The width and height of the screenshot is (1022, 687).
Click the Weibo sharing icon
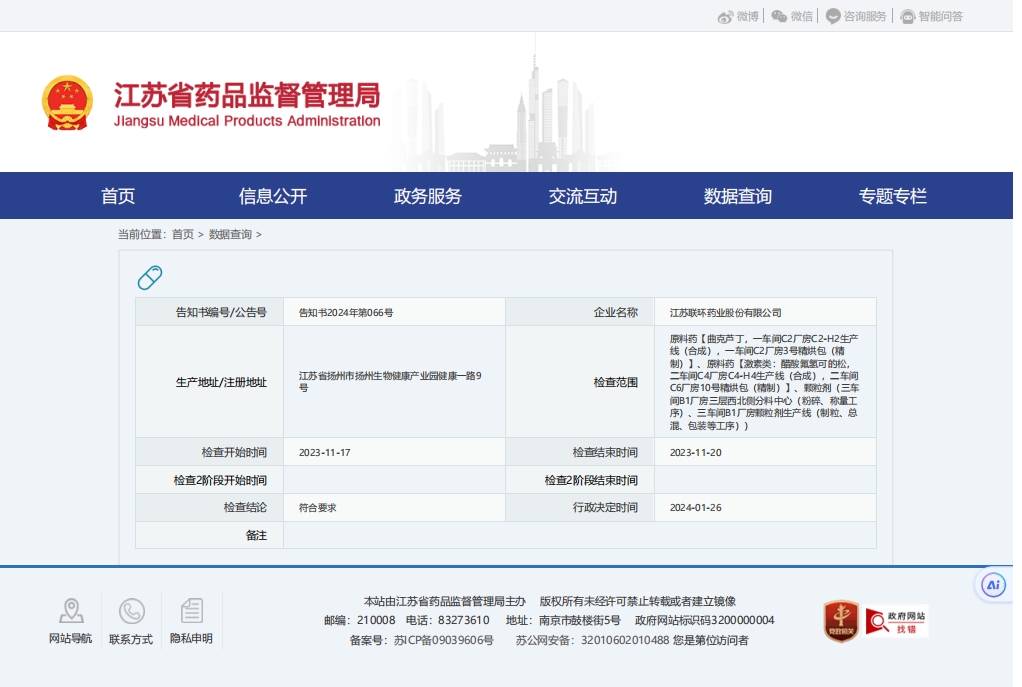tap(727, 15)
